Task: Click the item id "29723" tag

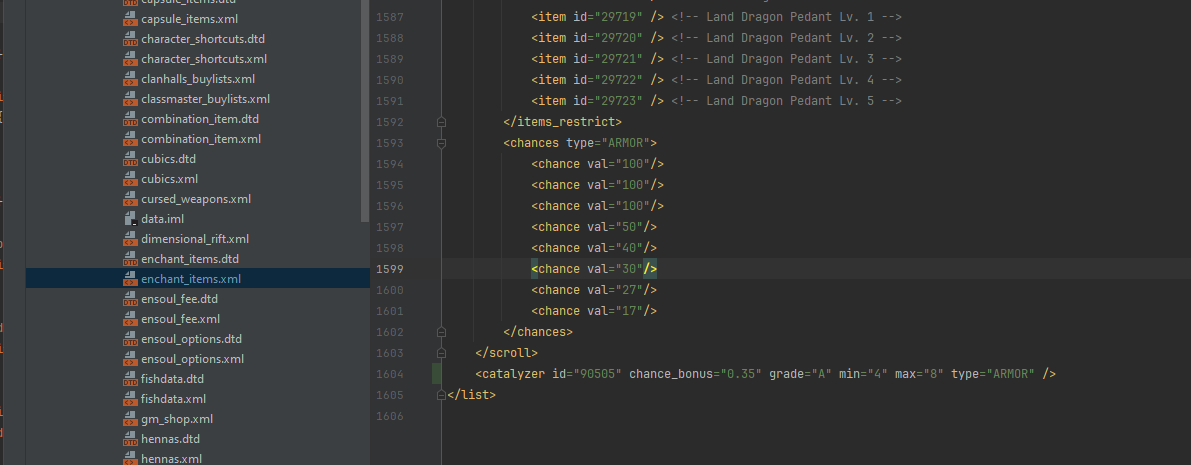Action: click(598, 101)
